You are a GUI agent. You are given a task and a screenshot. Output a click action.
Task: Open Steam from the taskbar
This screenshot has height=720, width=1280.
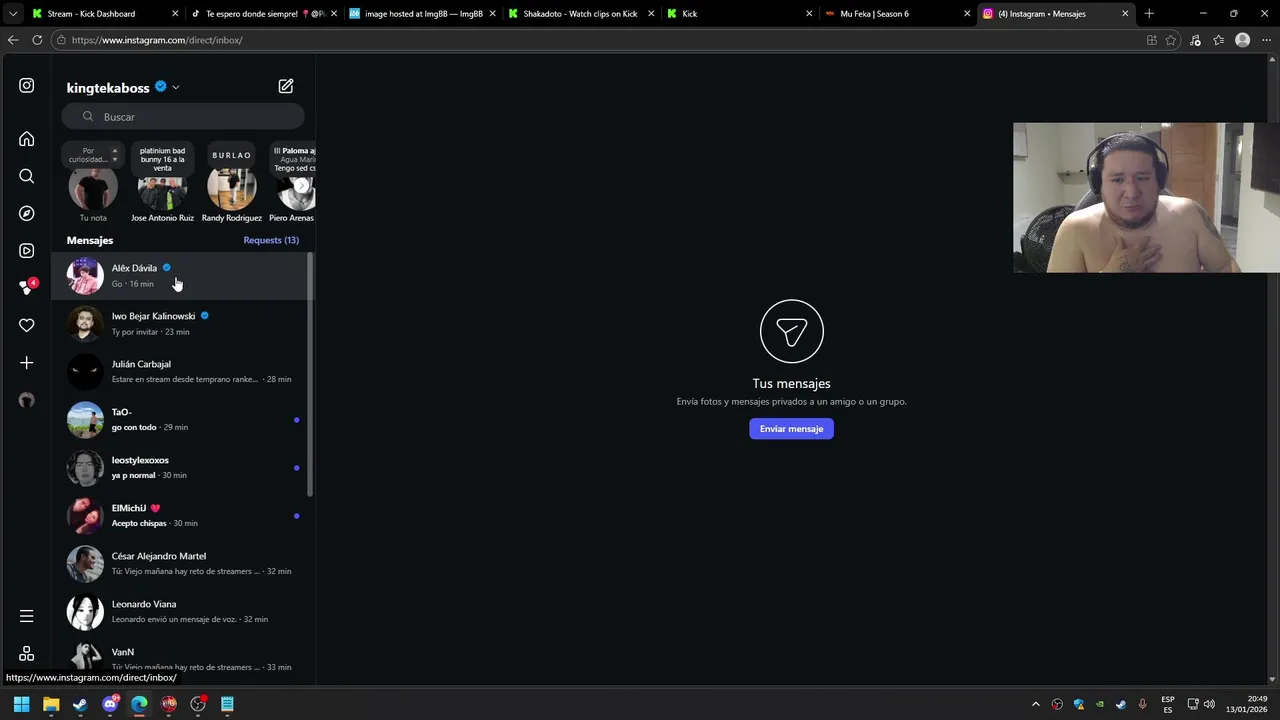tap(80, 704)
